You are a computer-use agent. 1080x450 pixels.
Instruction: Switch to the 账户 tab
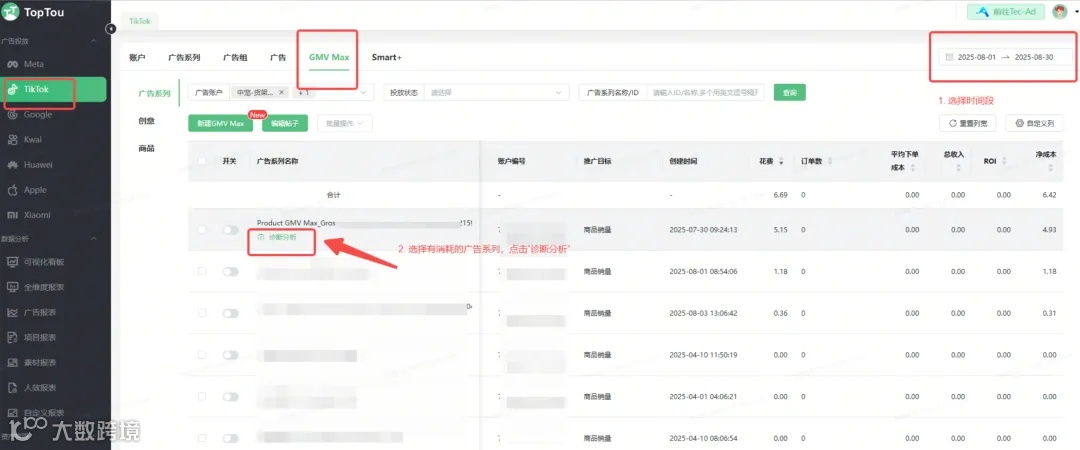click(x=137, y=57)
